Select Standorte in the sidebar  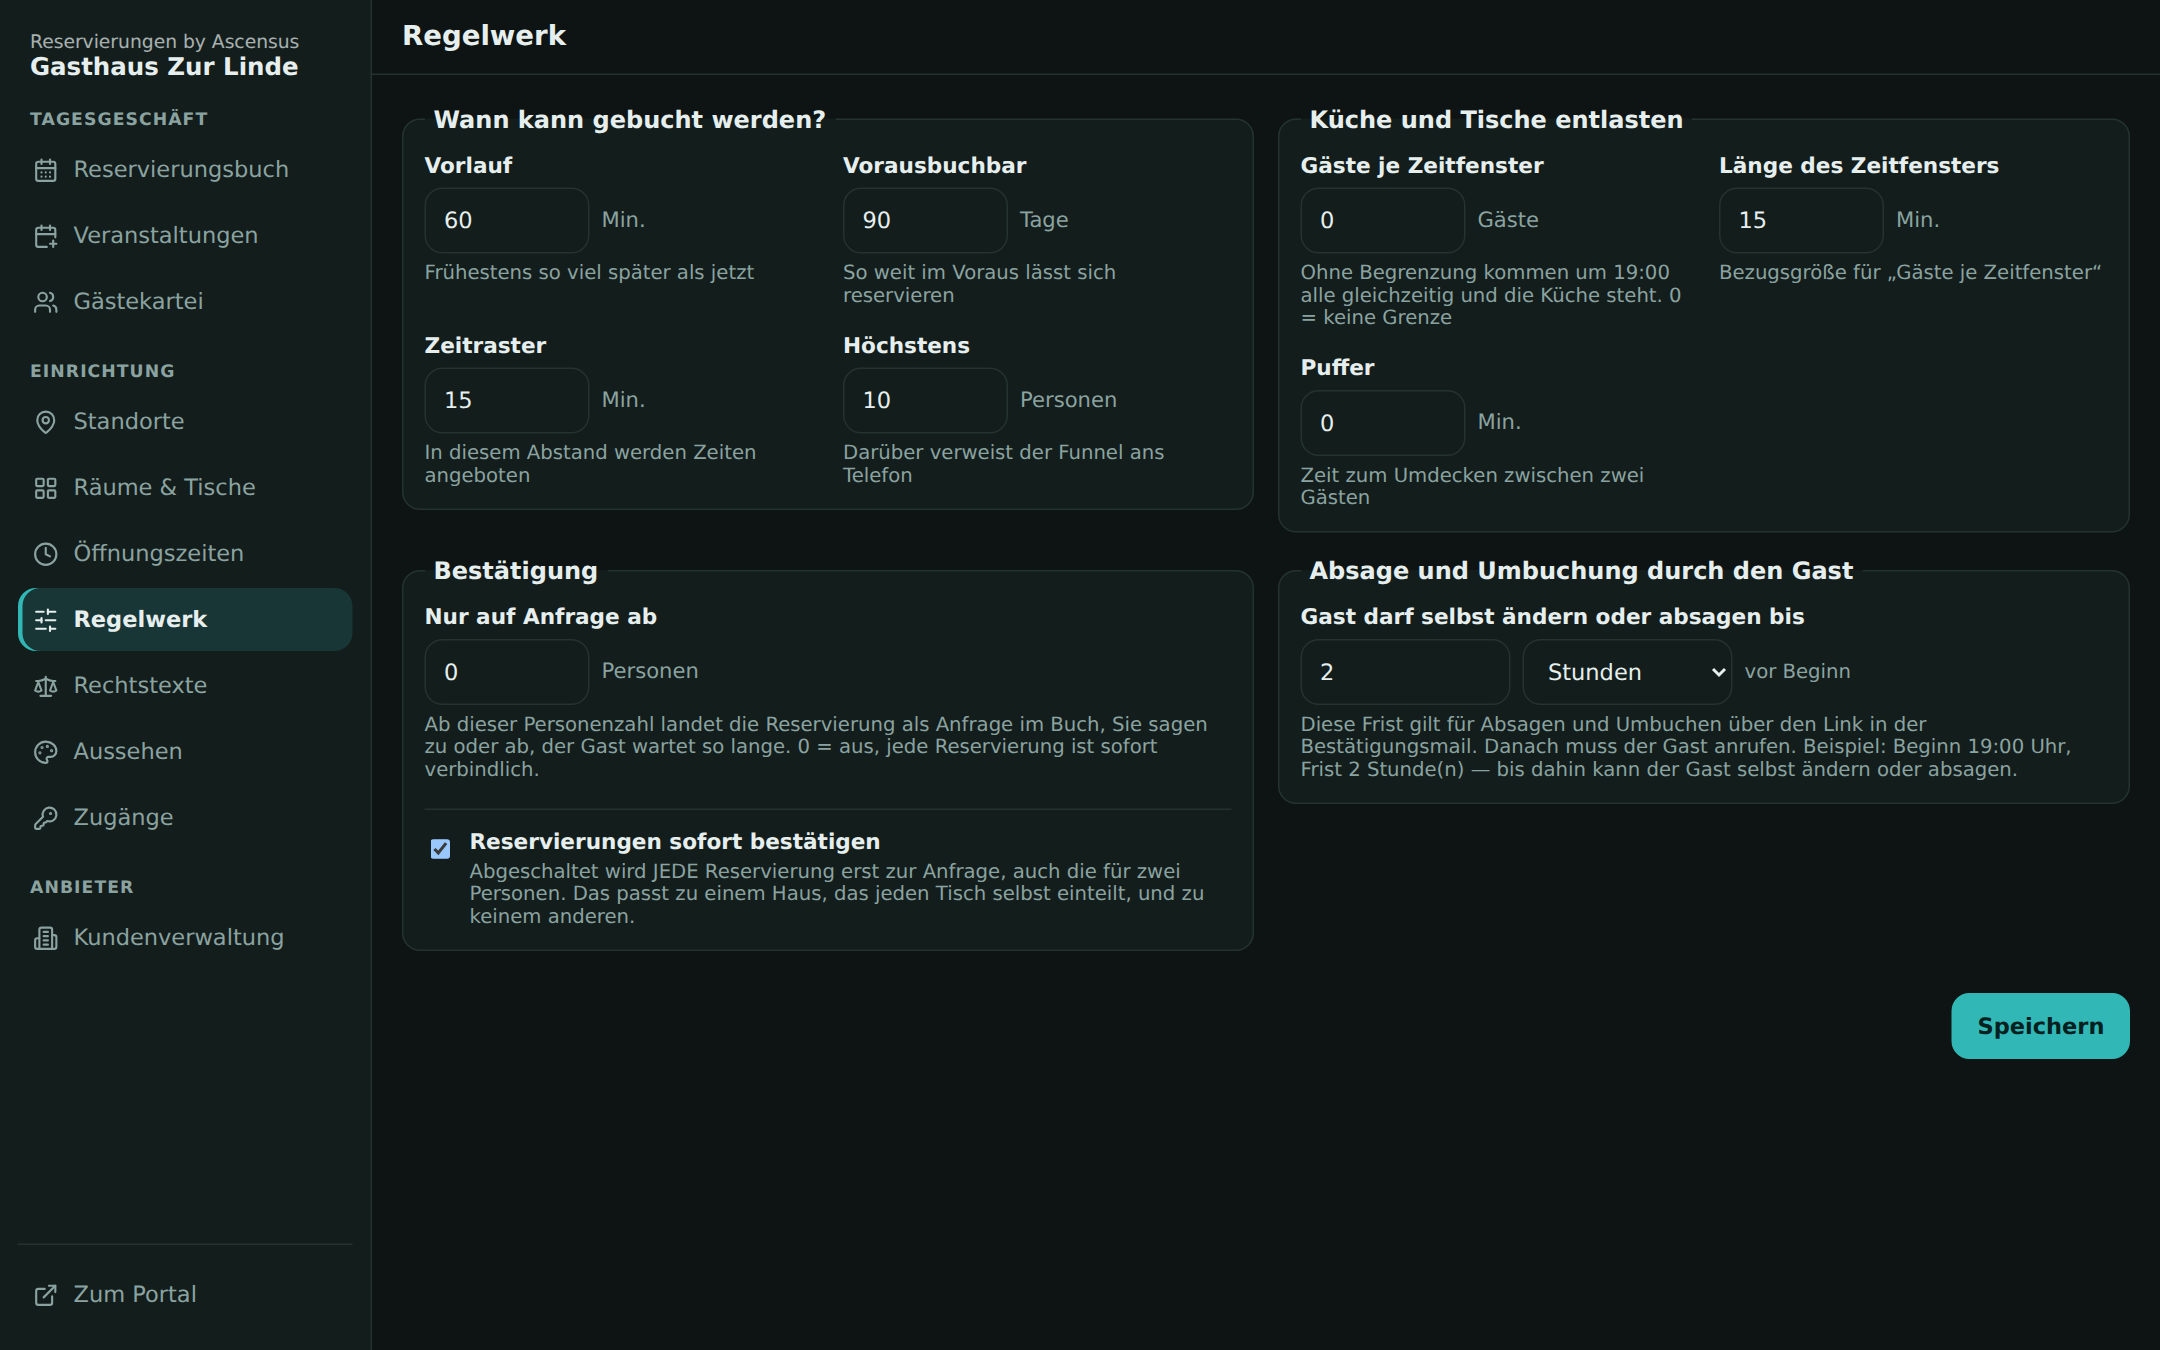pos(185,422)
